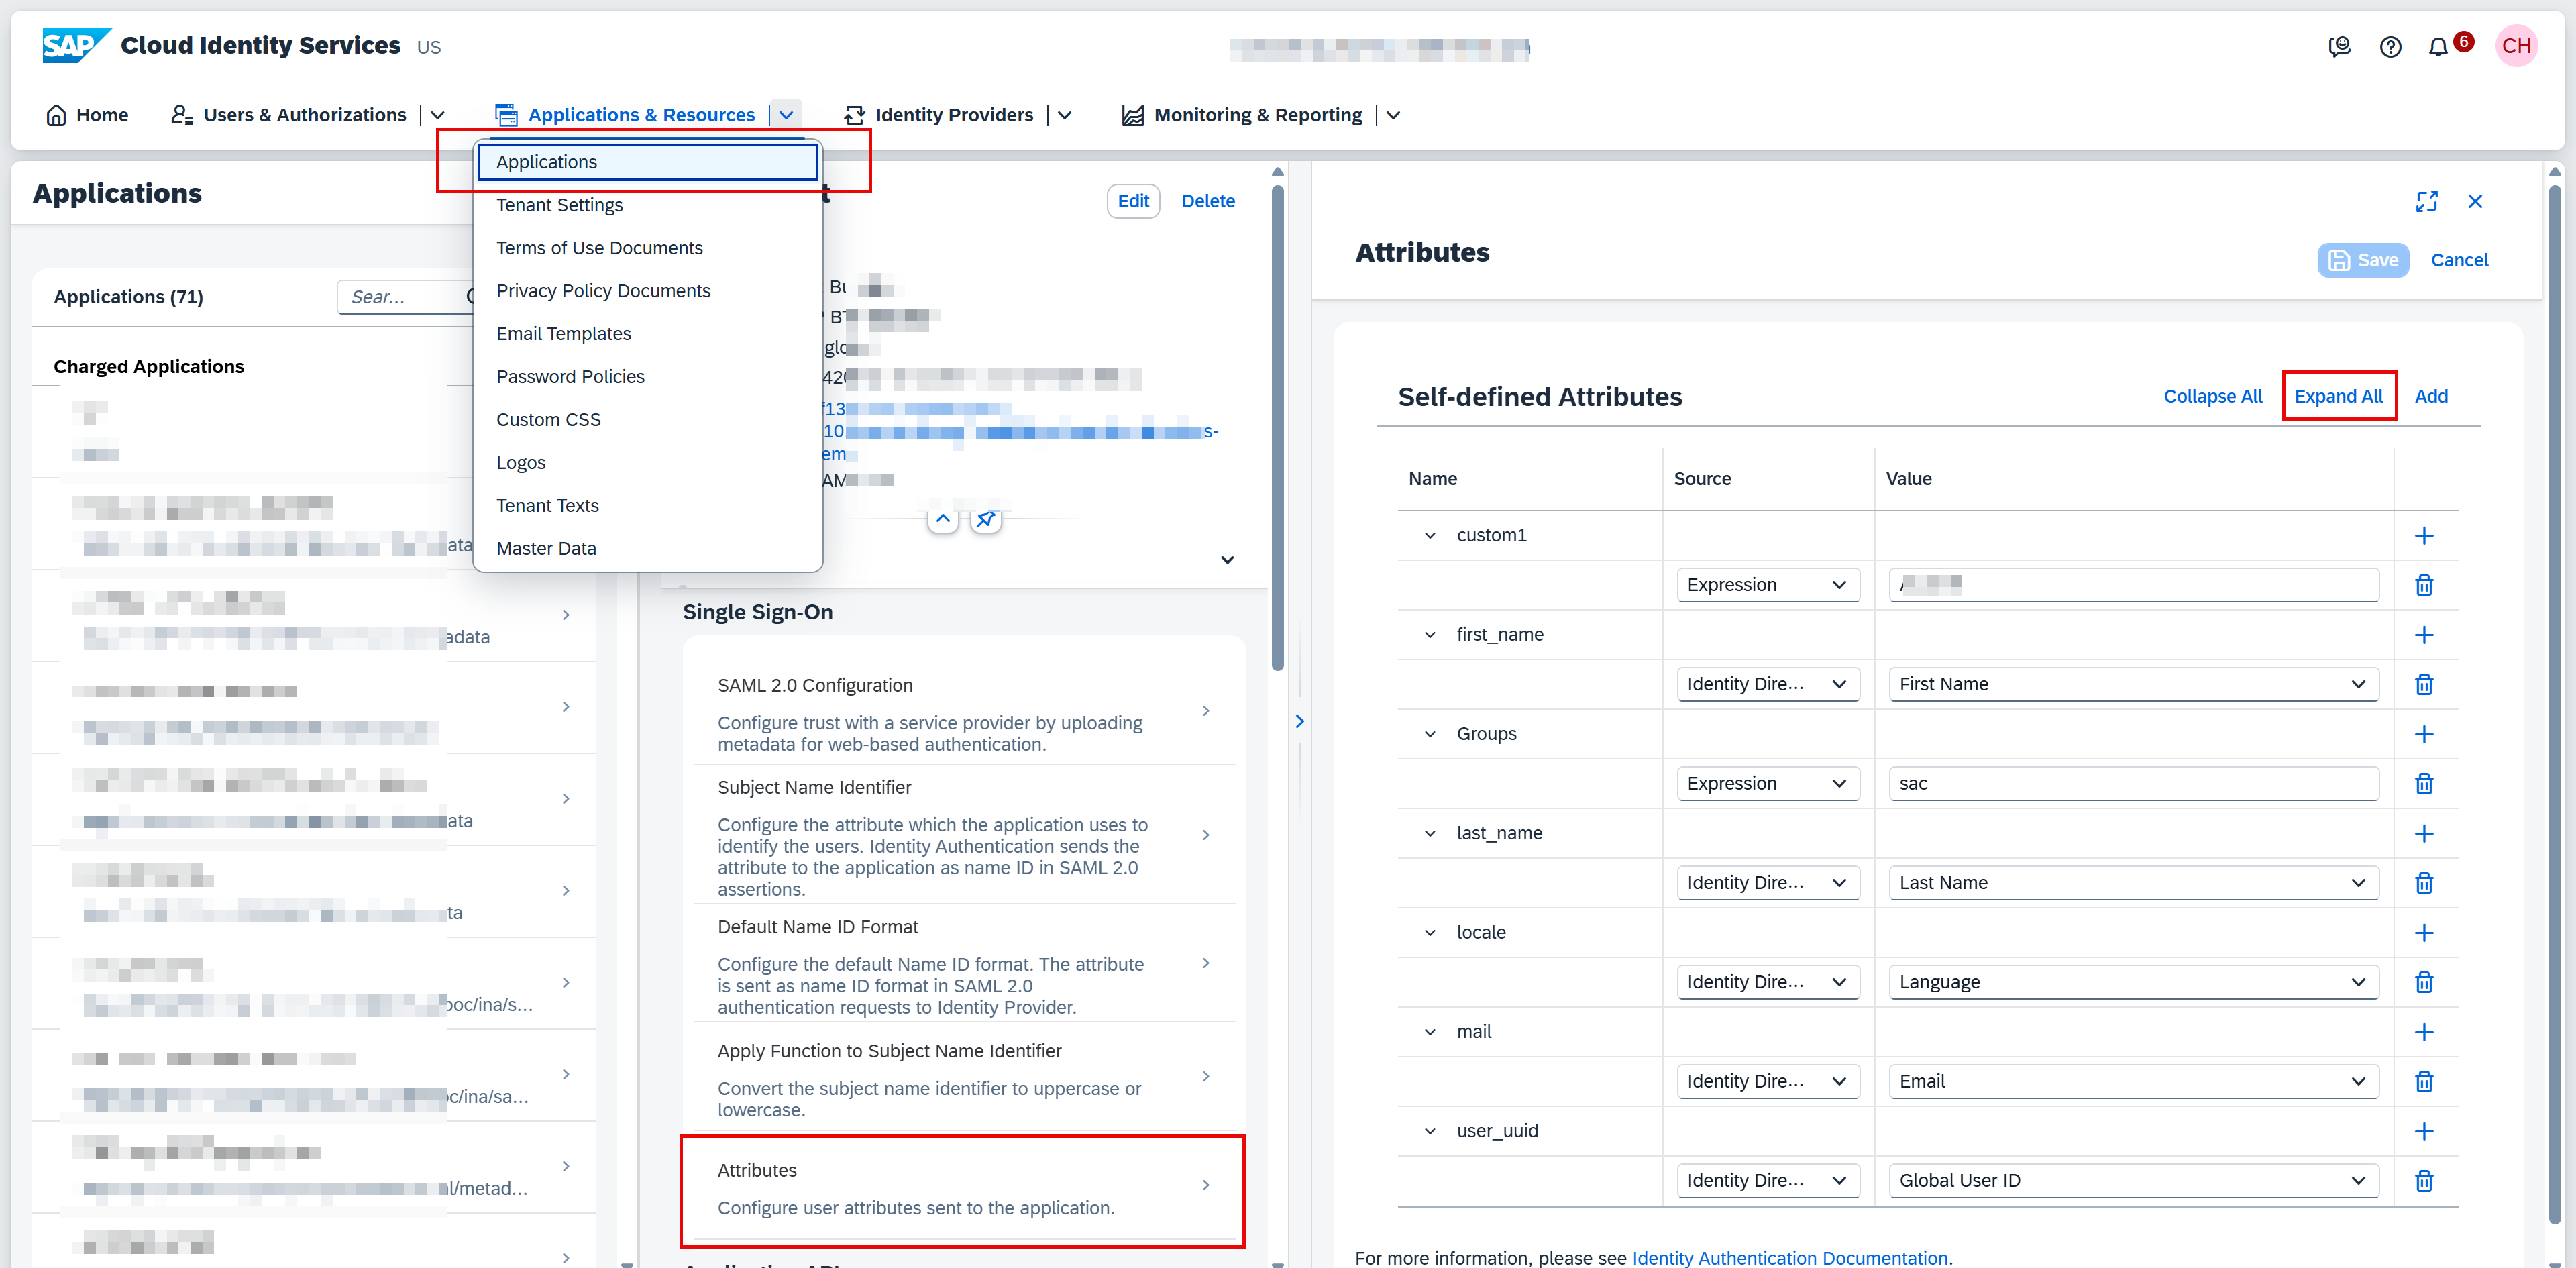Delete the sac expression row trash icon
Image resolution: width=2576 pixels, height=1268 pixels.
(2424, 783)
